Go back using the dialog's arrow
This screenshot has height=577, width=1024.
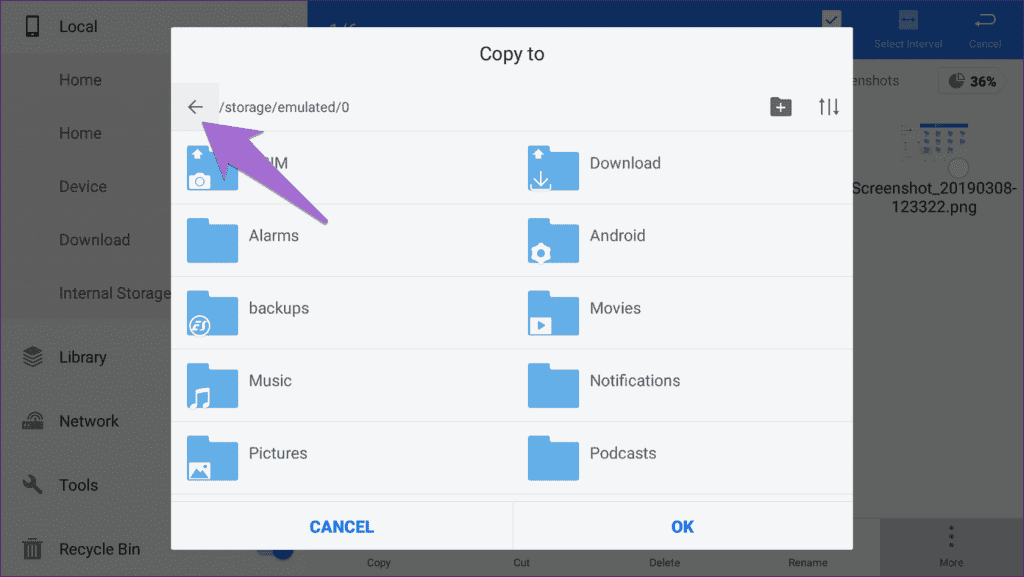coord(195,107)
